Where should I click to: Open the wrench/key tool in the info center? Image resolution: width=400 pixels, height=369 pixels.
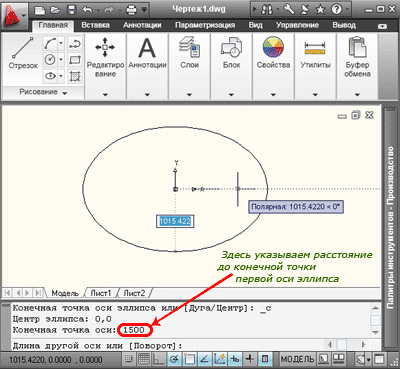point(288,9)
